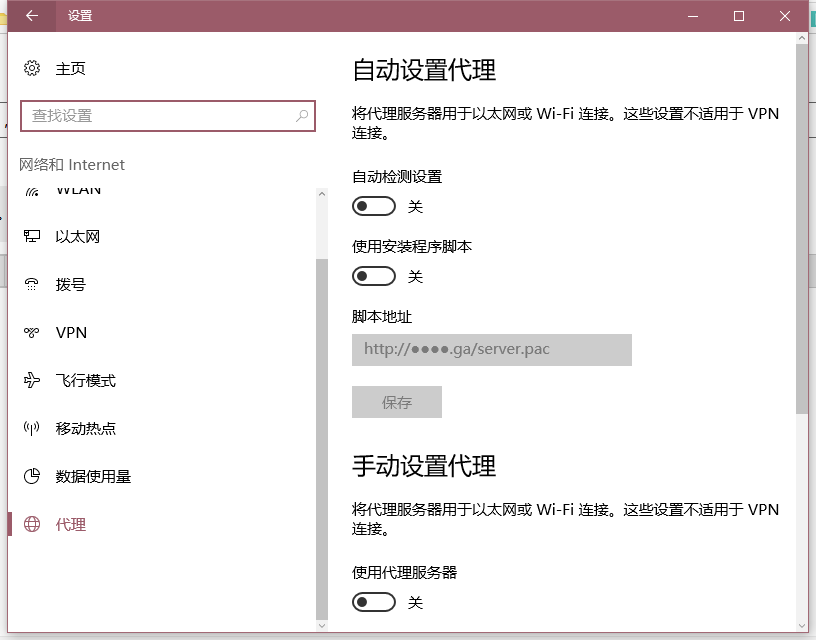Select the proxy globe icon
The image size is (816, 640).
pos(32,524)
